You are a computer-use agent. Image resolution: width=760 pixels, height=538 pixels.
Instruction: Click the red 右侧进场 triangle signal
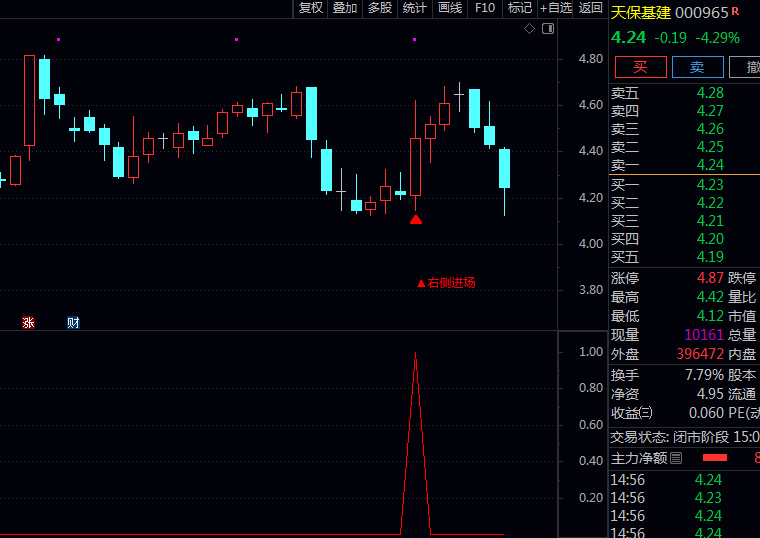pyautogui.click(x=416, y=220)
